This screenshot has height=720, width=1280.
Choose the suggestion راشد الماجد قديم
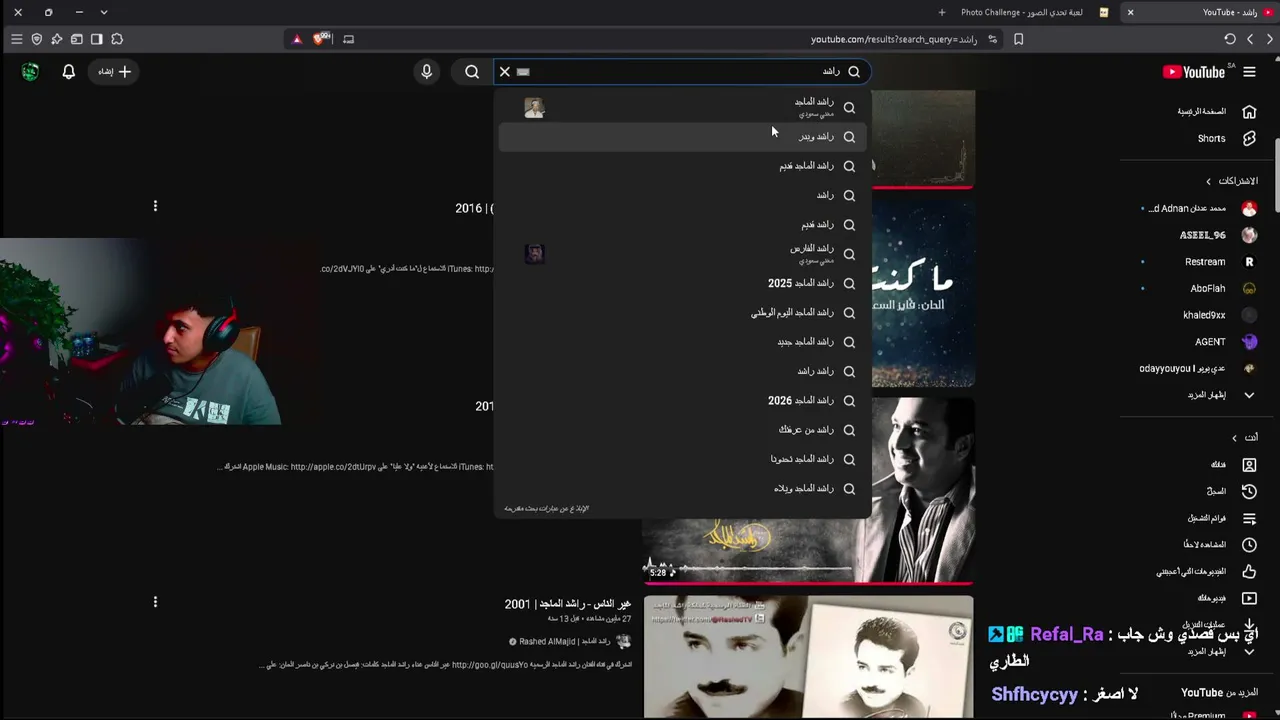coord(685,166)
